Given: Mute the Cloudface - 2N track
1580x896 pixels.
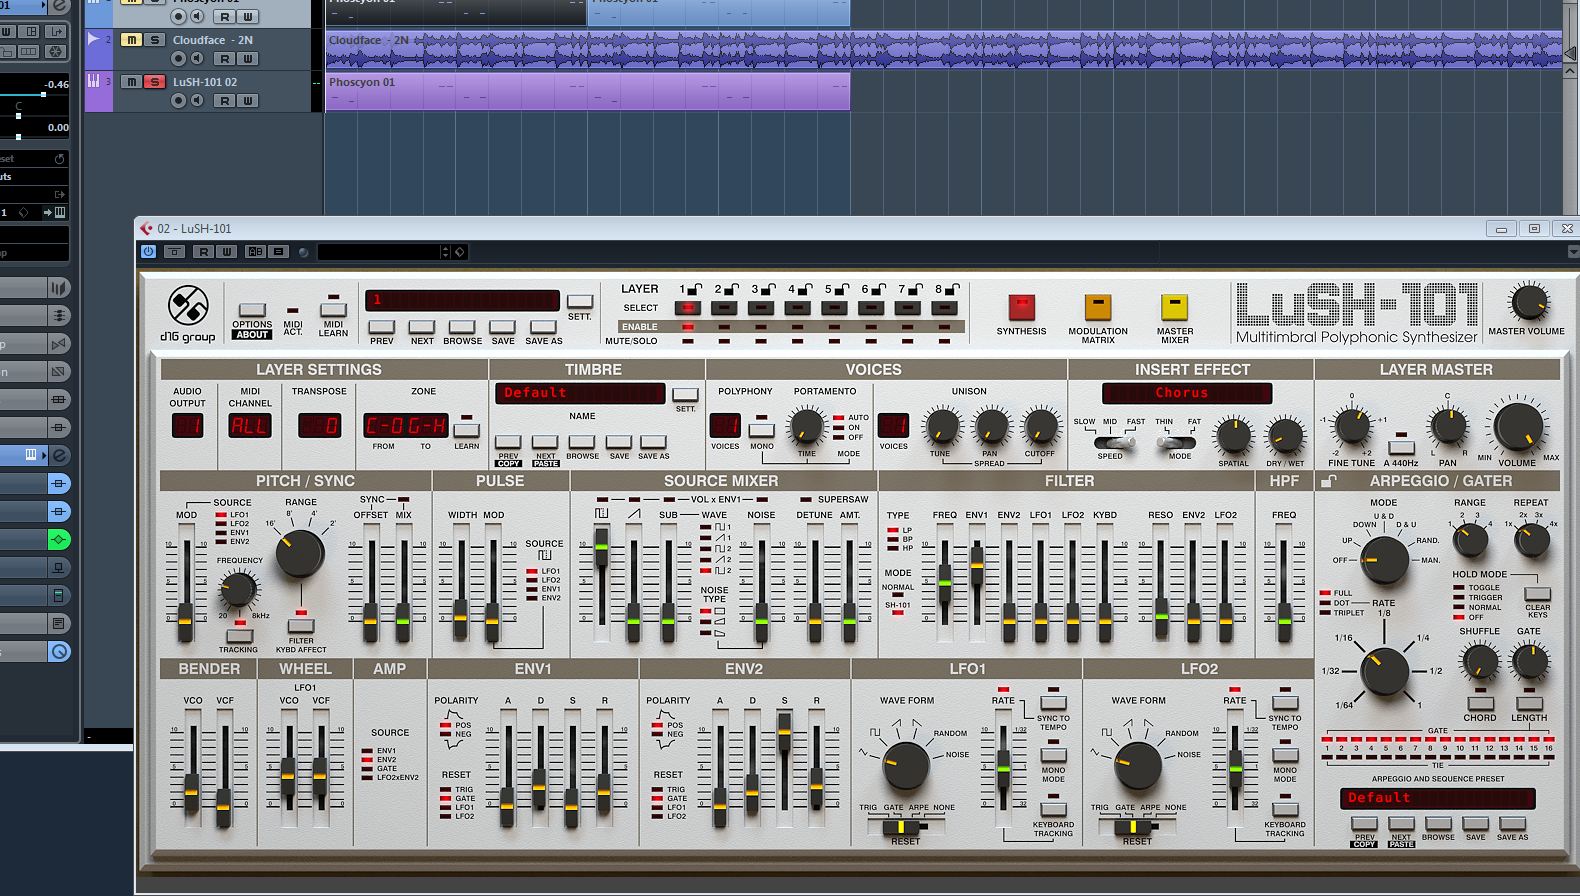Looking at the screenshot, I should click(131, 40).
